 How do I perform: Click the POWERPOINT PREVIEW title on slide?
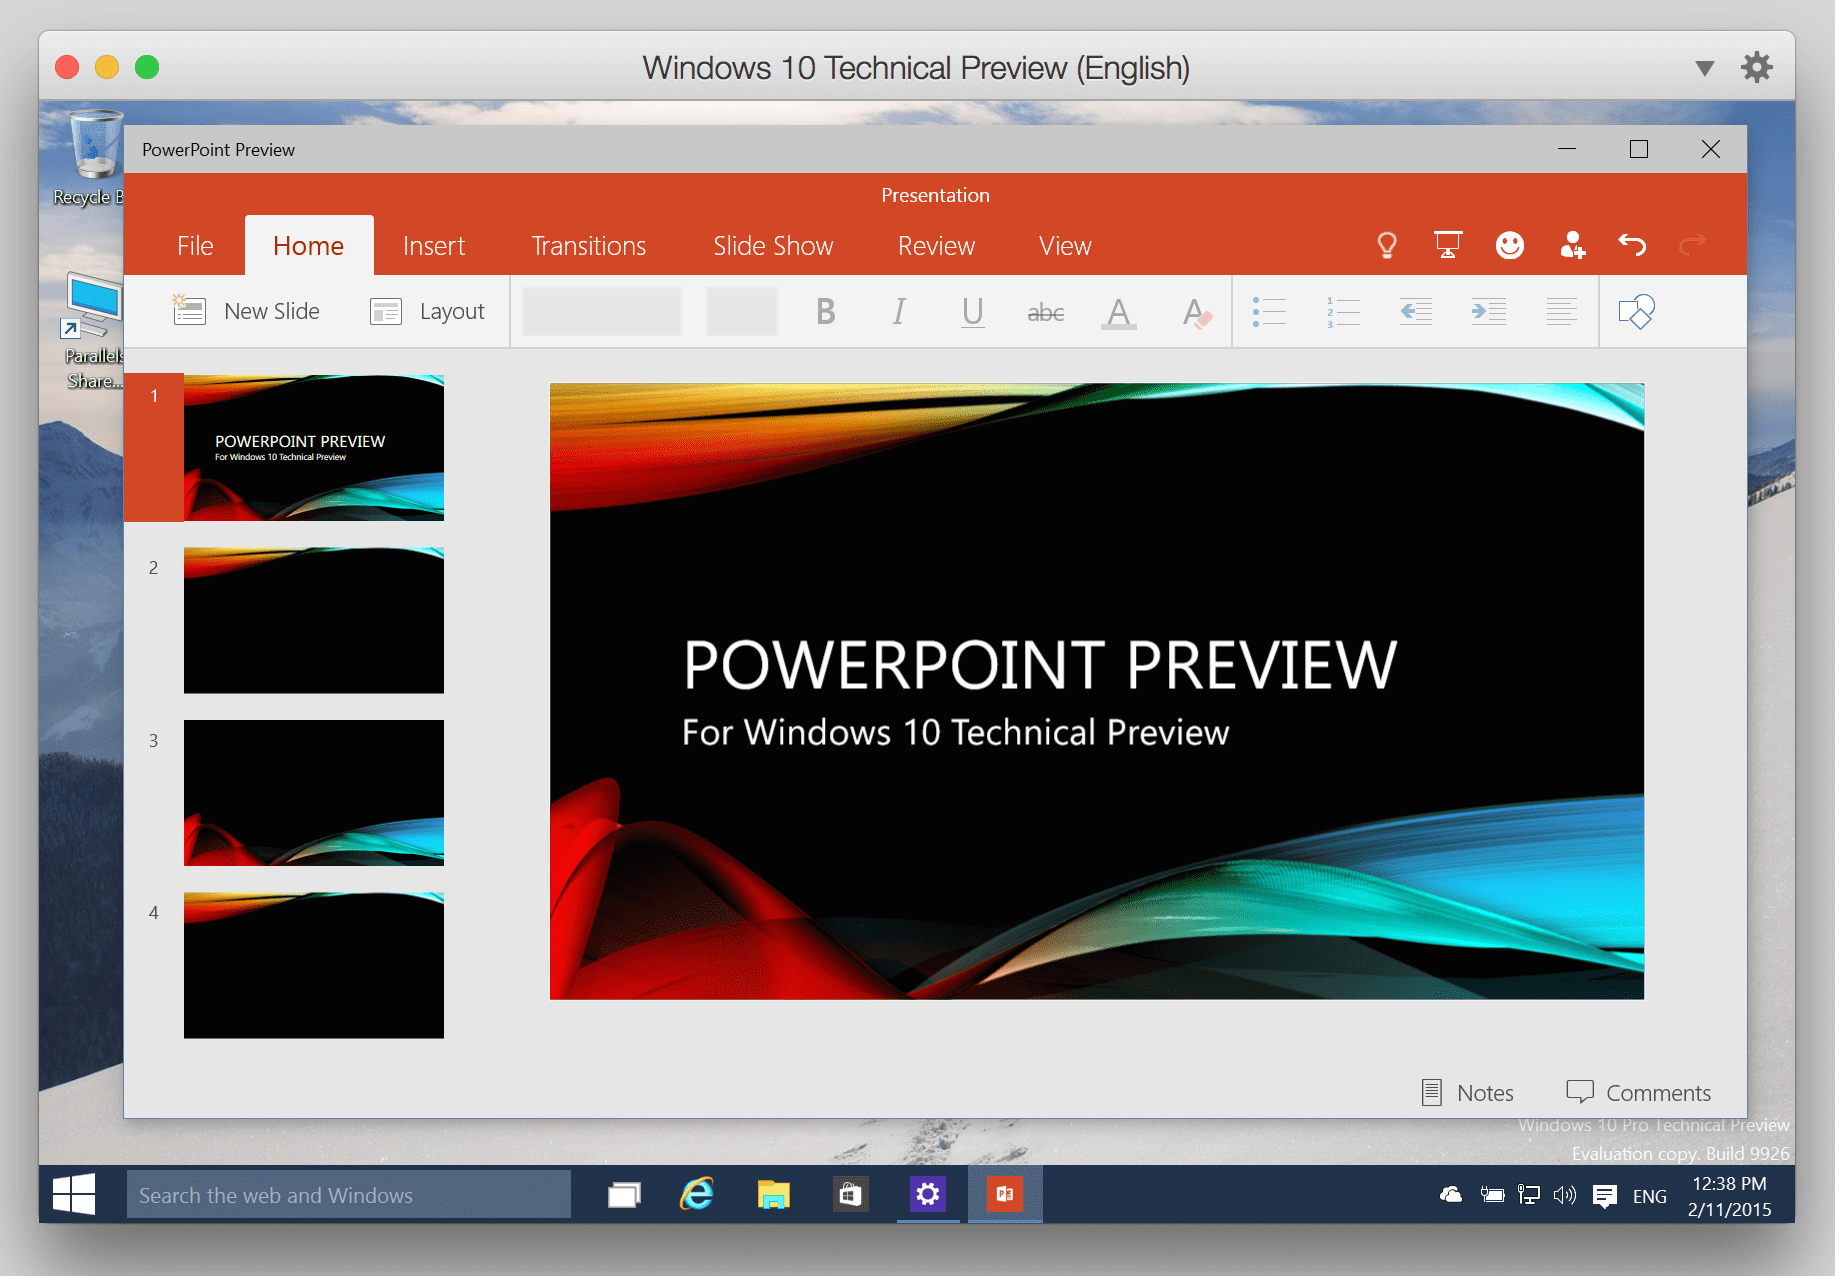click(1040, 665)
